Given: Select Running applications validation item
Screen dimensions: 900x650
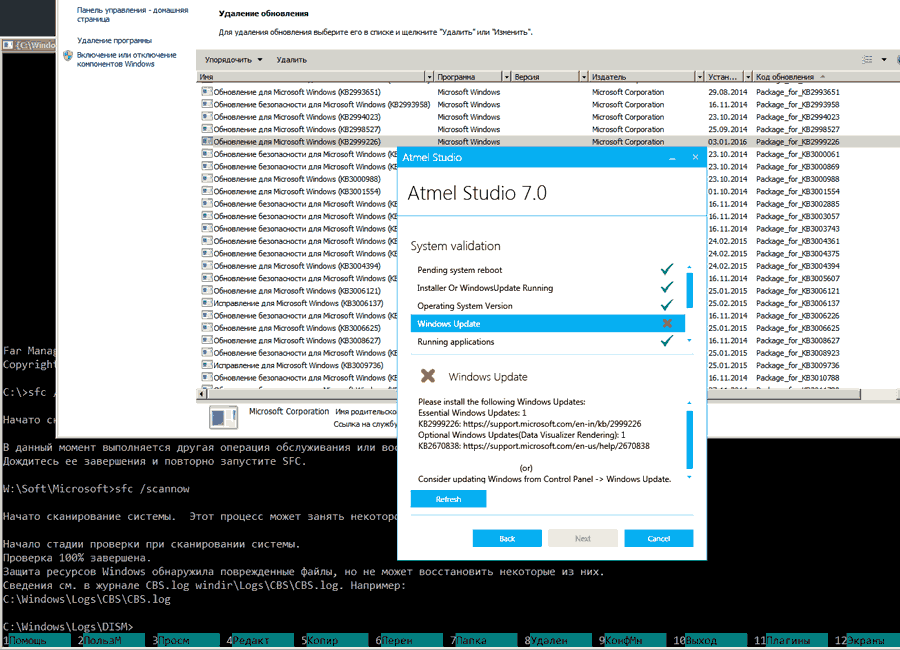Looking at the screenshot, I should [548, 341].
